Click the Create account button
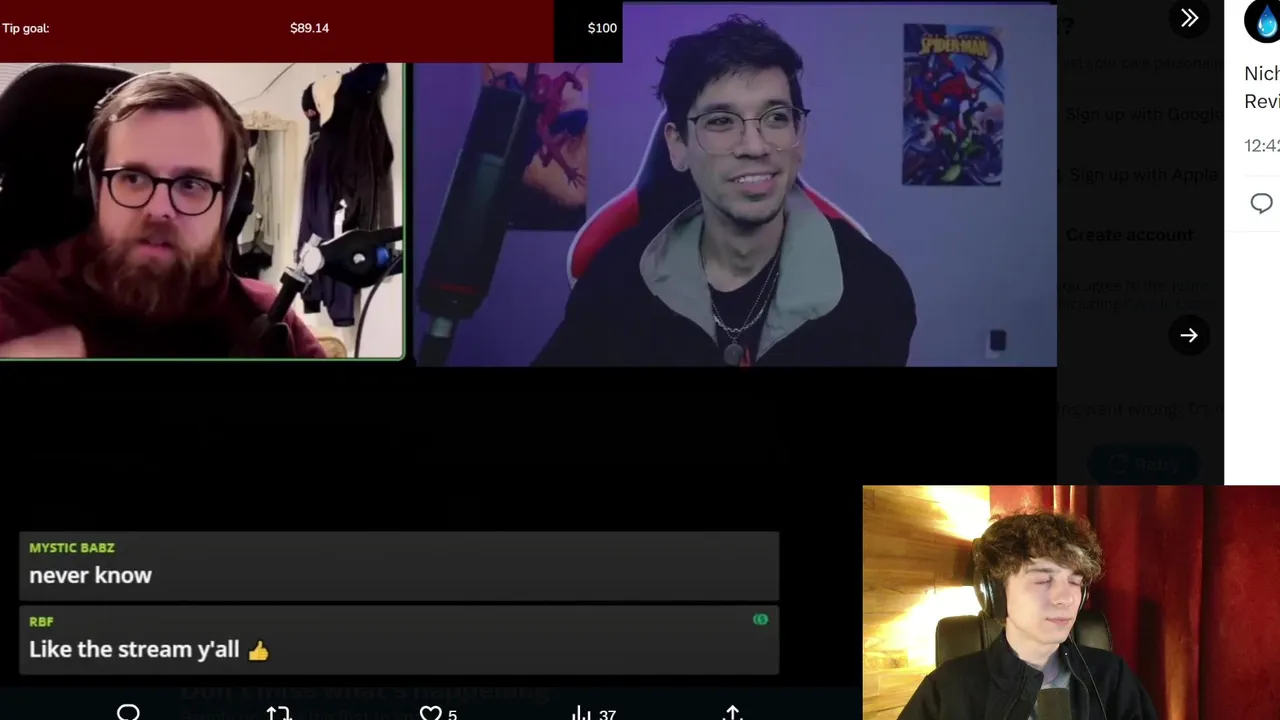 click(x=1129, y=235)
